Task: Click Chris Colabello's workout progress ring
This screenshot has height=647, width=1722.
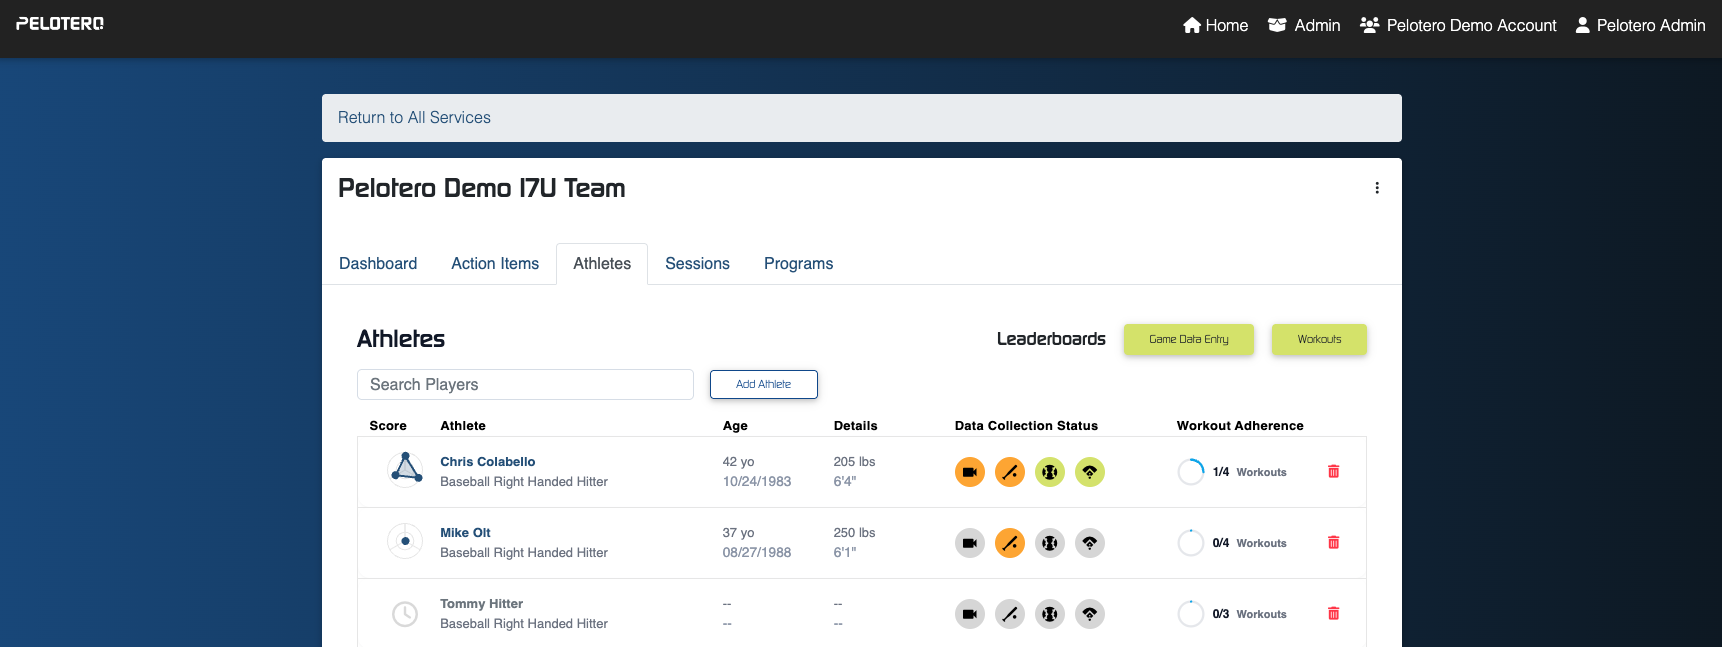Action: click(x=1191, y=472)
